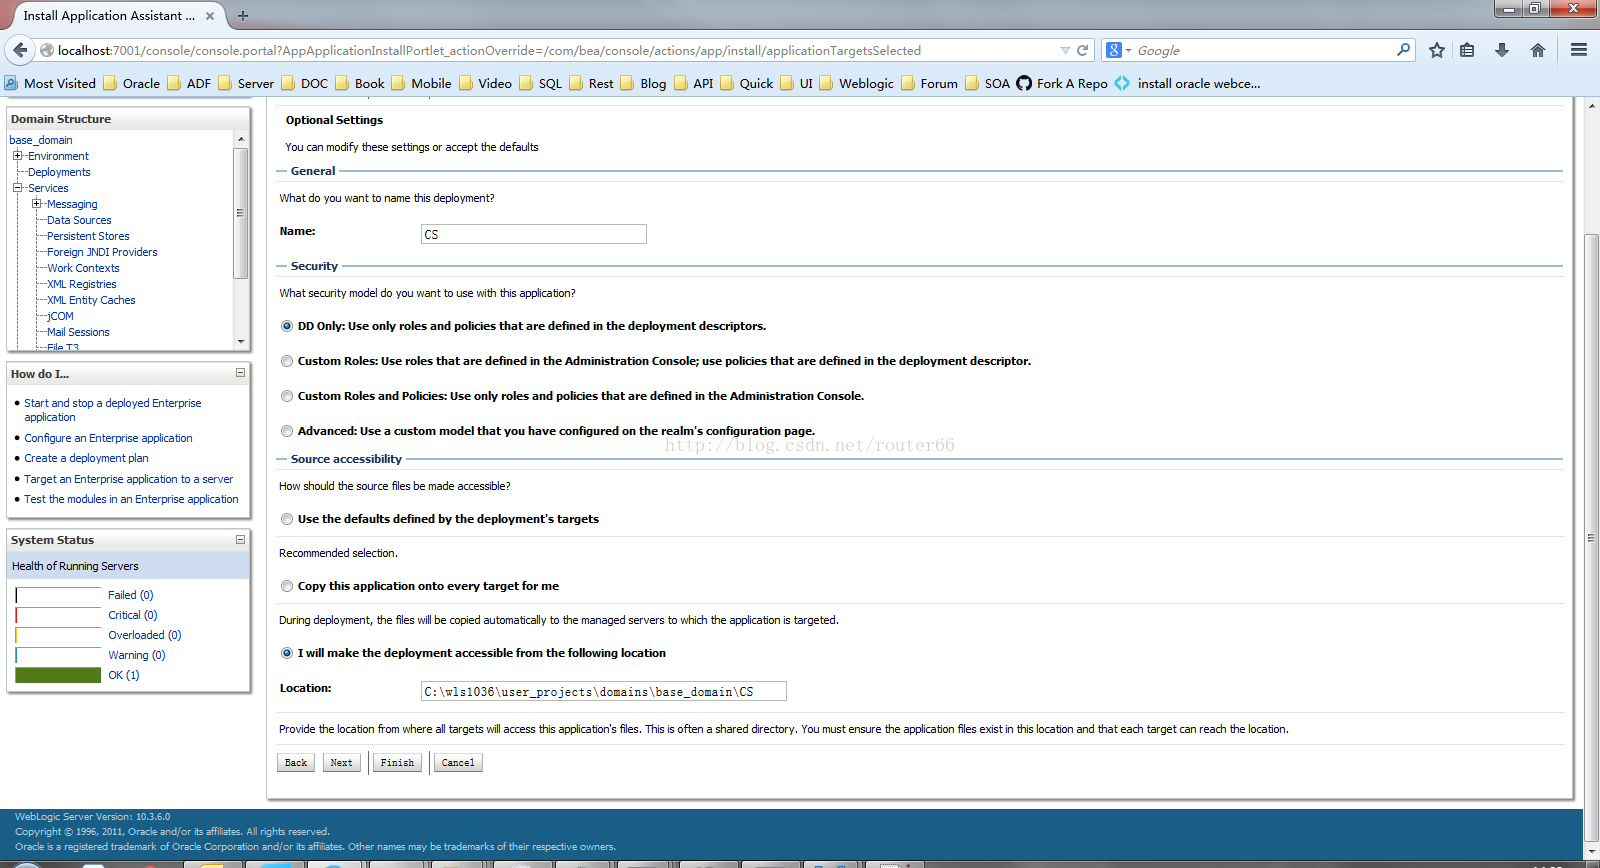Image resolution: width=1600 pixels, height=868 pixels.
Task: Click the Finish button
Action: [x=397, y=762]
